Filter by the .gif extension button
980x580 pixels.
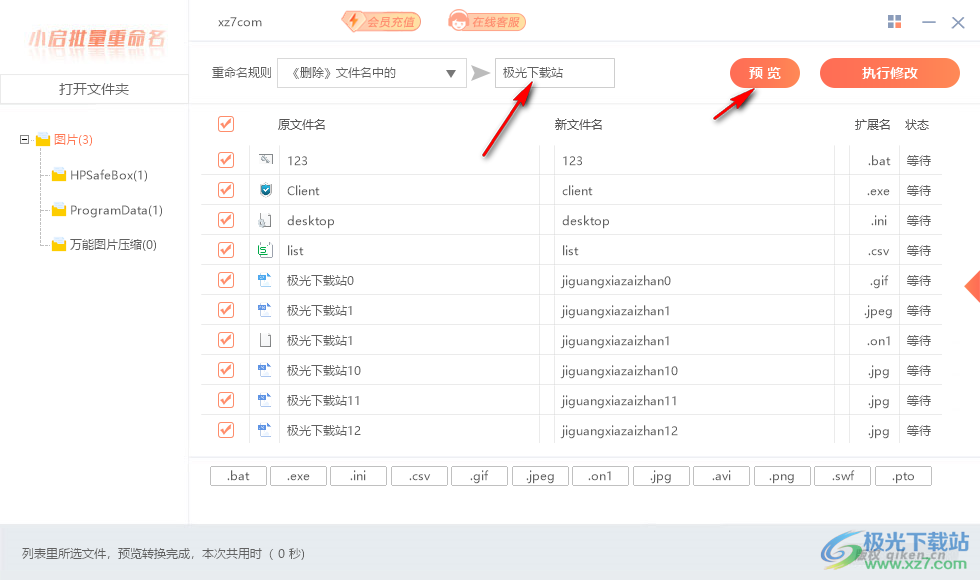click(479, 476)
